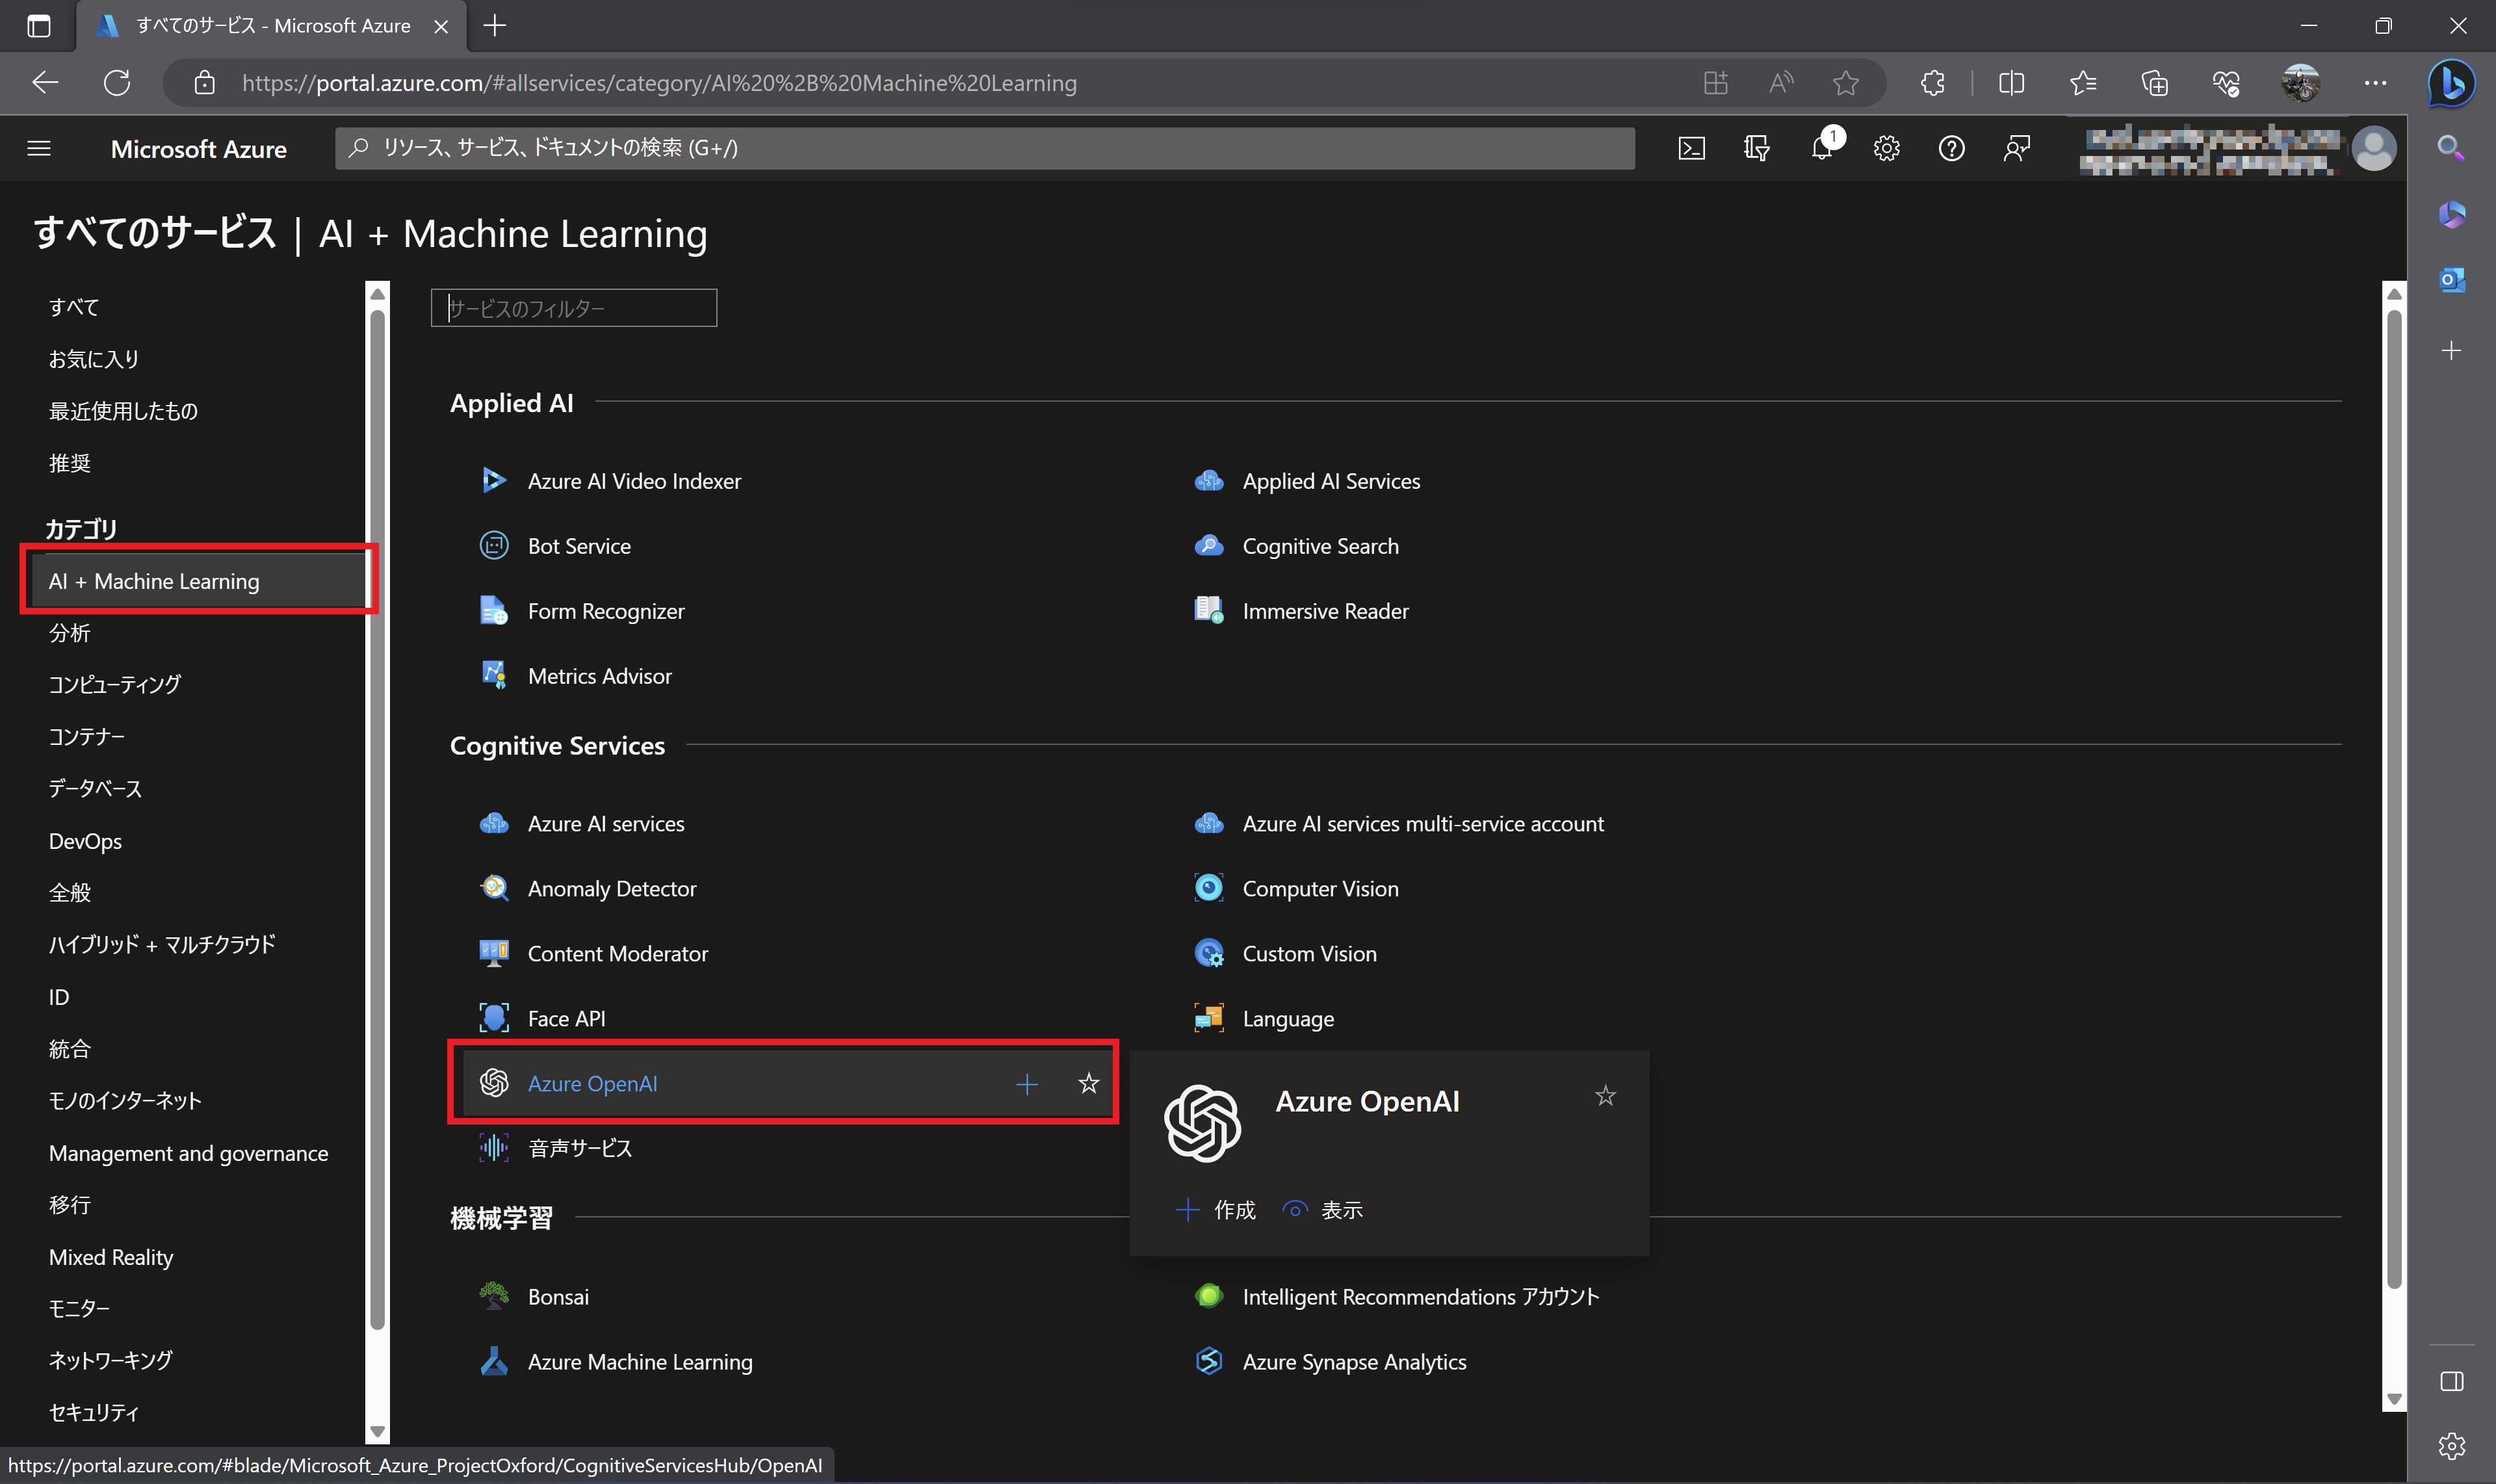Open Azure AI services link
This screenshot has height=1484, width=2496.
606,823
